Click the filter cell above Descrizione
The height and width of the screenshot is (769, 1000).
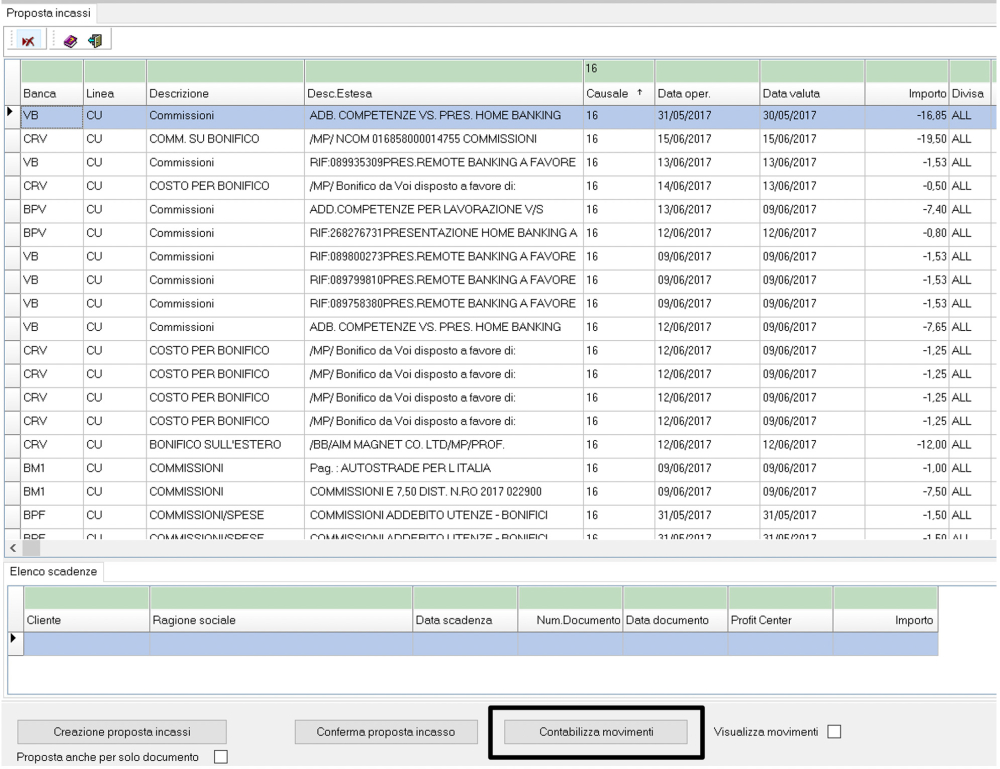click(224, 72)
